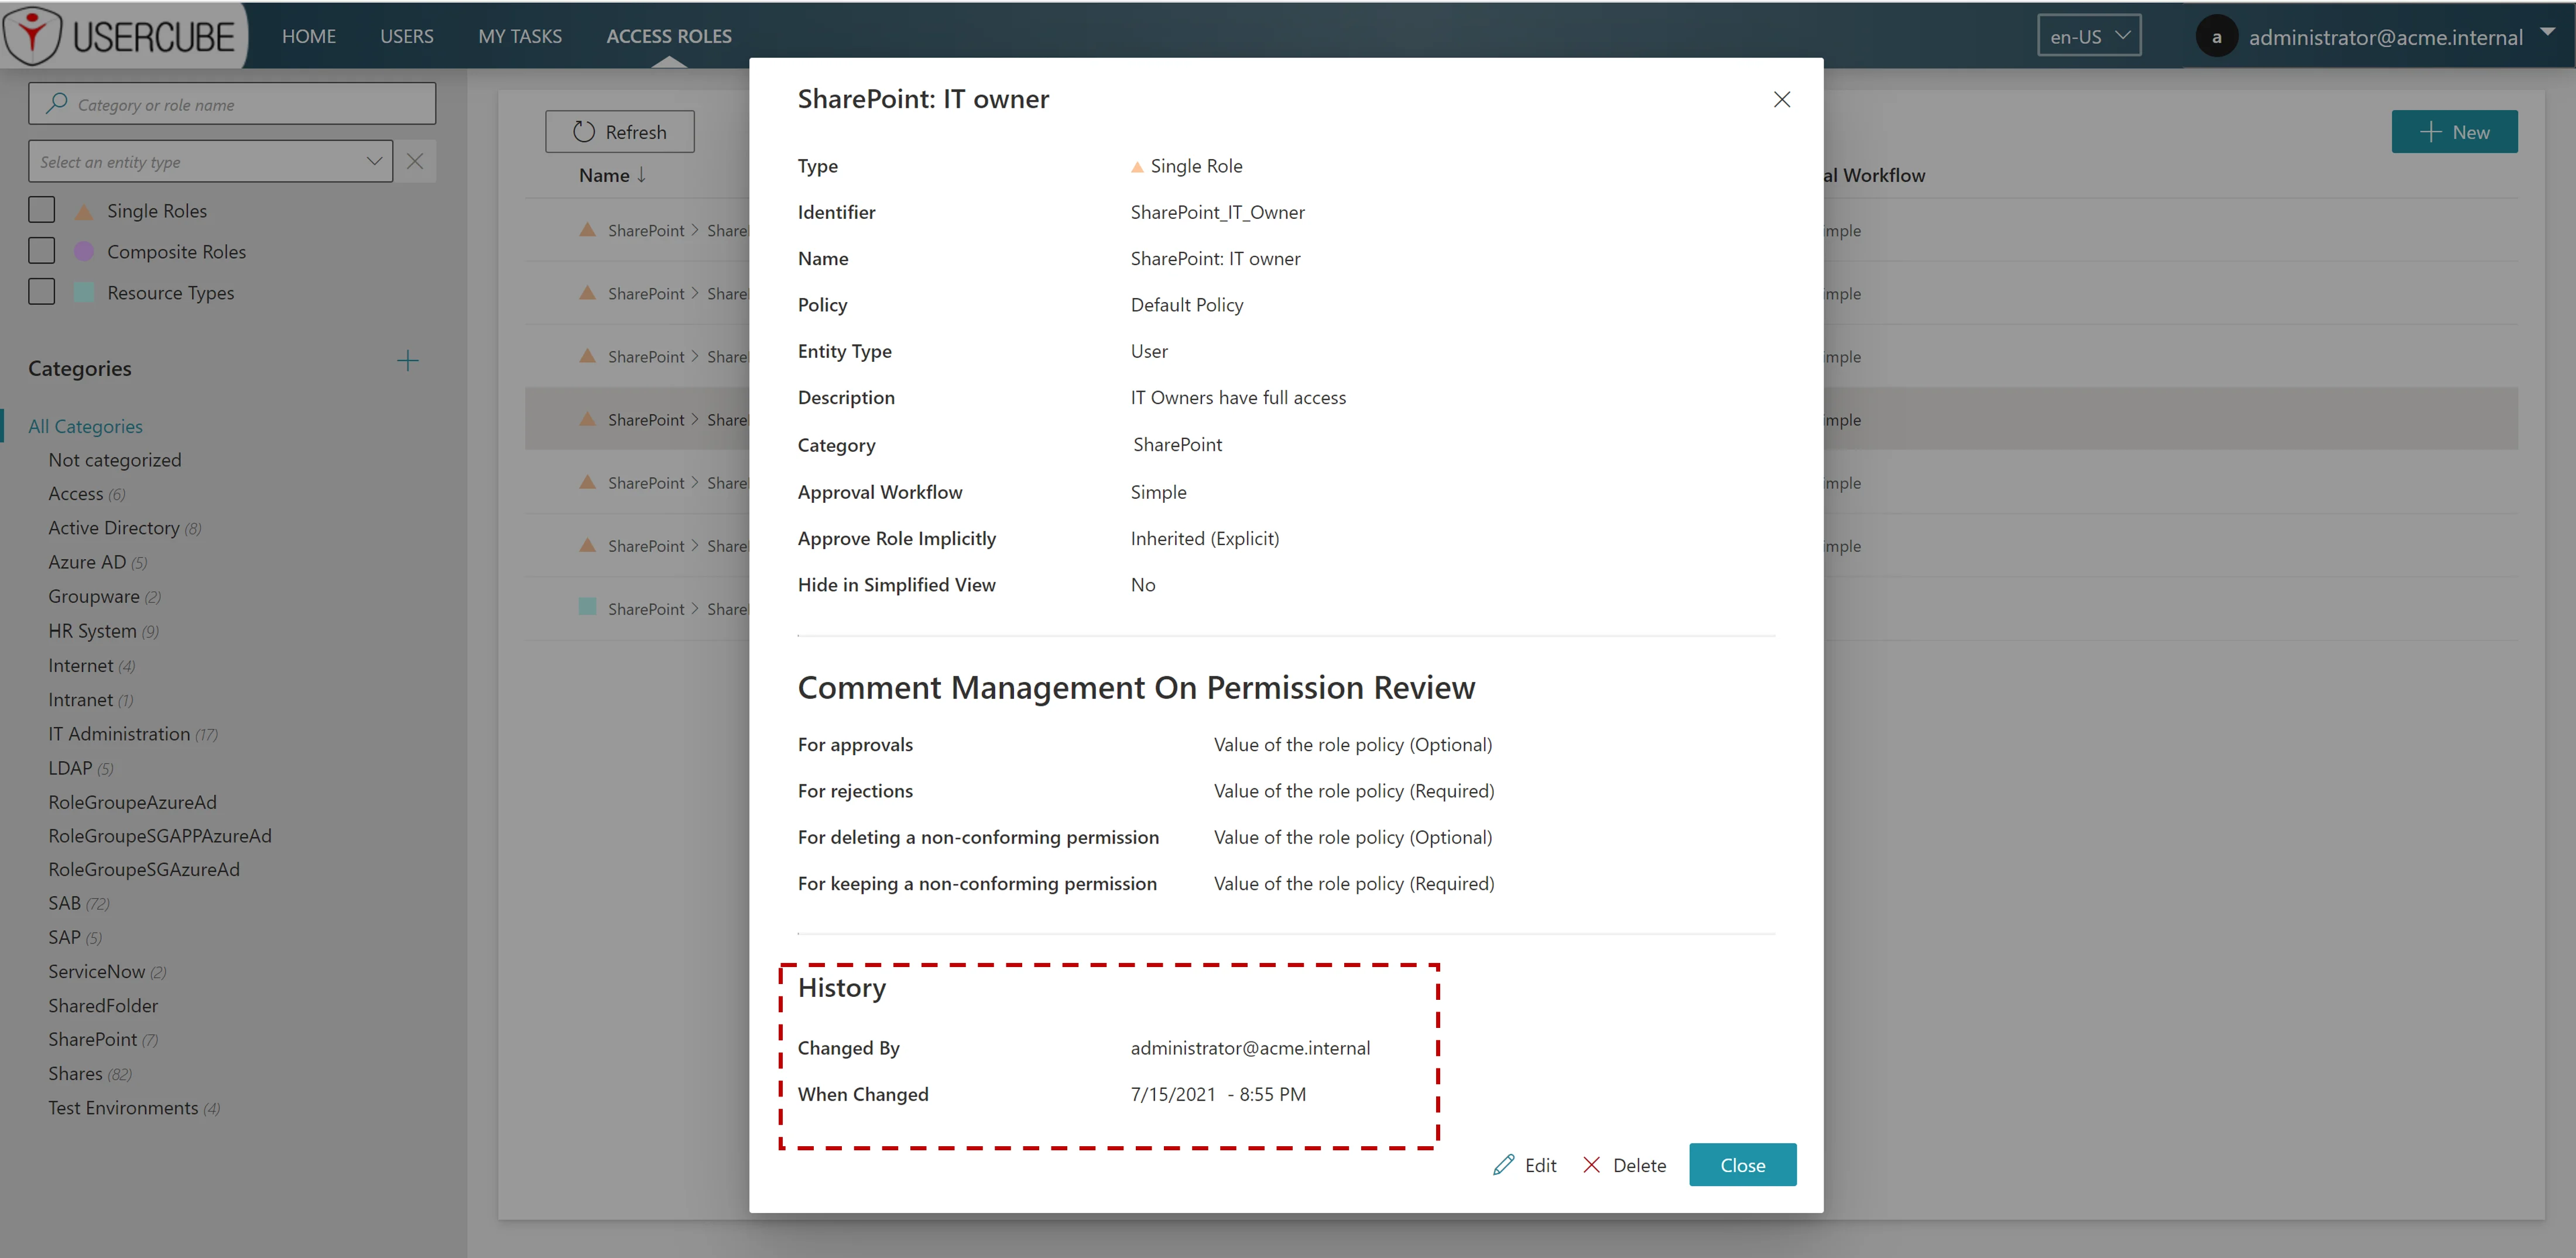Screen dimensions: 2576x1258
Task: Click the Composite Roles purple circle swatch
Action: (x=84, y=251)
